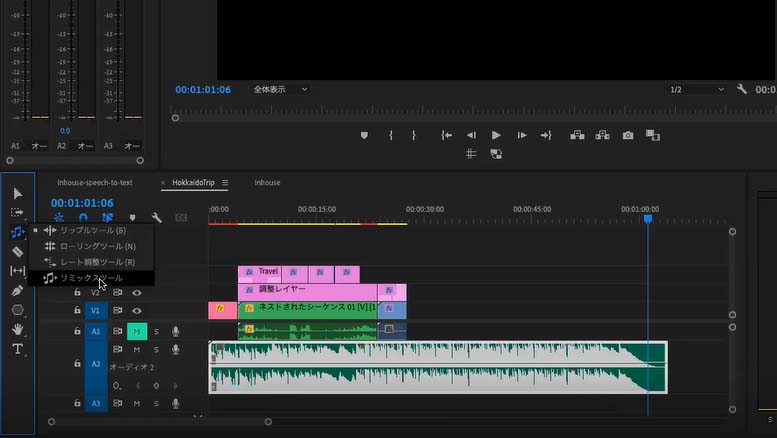Switch to the Inhouse sequence tab
Image resolution: width=777 pixels, height=438 pixels.
tap(267, 182)
